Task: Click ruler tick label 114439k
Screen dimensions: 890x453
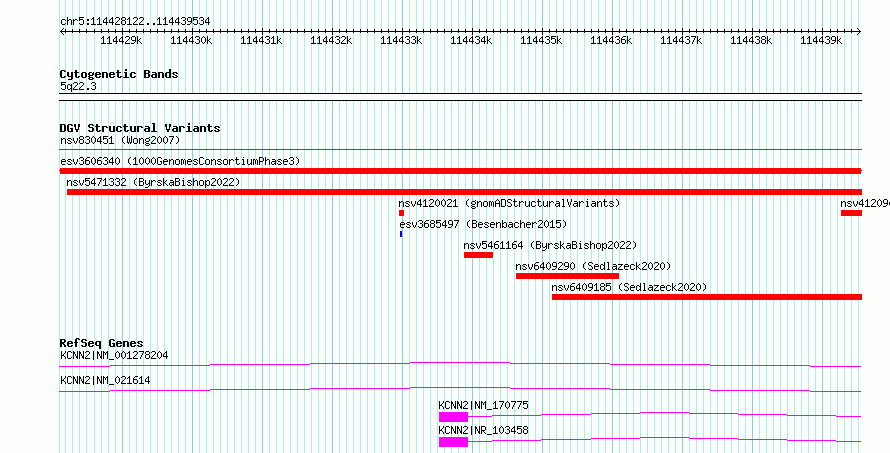Action: pos(821,40)
